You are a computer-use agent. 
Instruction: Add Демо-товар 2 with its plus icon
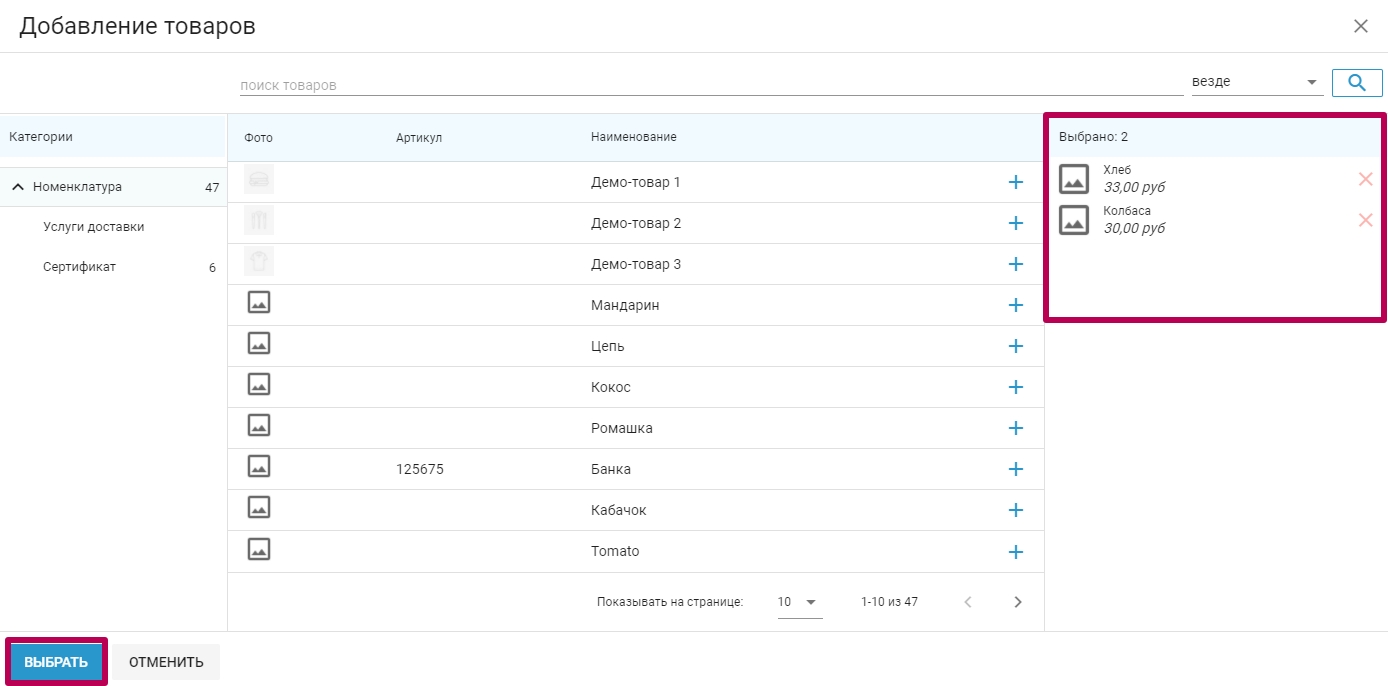pos(1016,223)
